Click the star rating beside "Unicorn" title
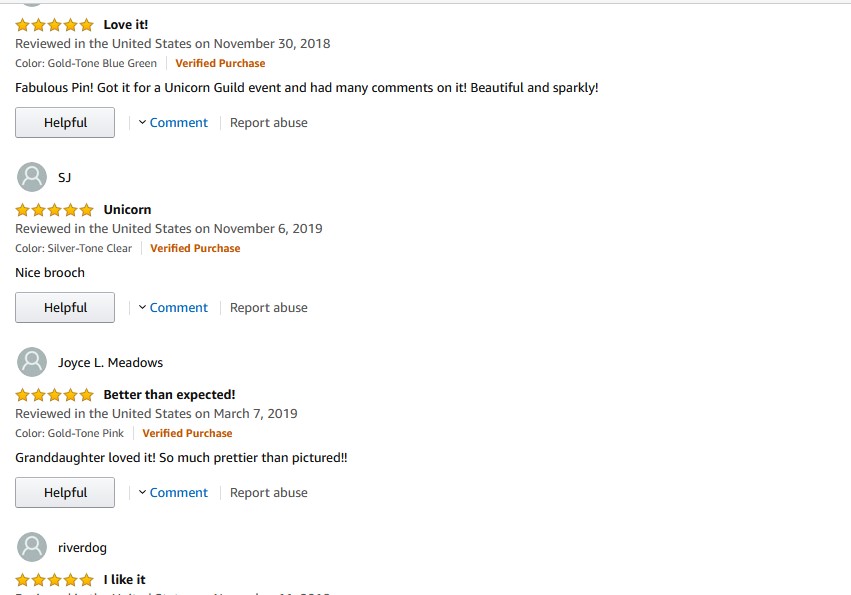Screen dimensions: 851x595 [55, 209]
